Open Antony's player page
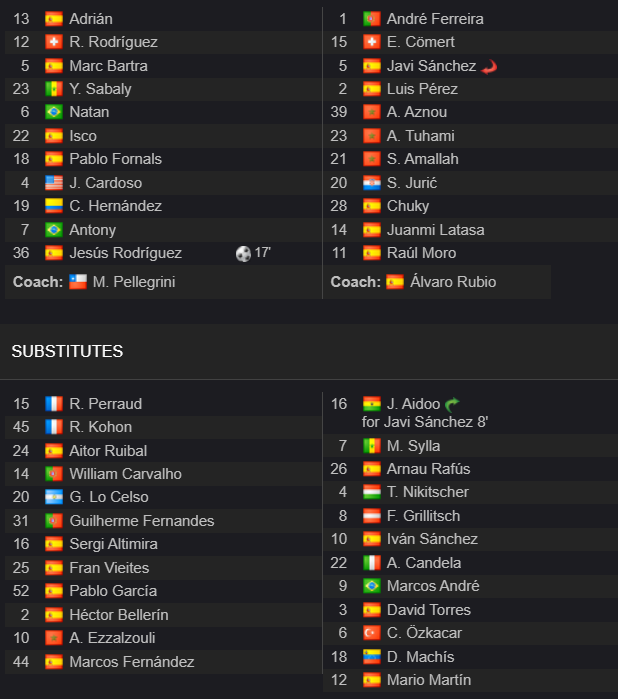Viewport: 618px width, 699px height. tap(93, 230)
